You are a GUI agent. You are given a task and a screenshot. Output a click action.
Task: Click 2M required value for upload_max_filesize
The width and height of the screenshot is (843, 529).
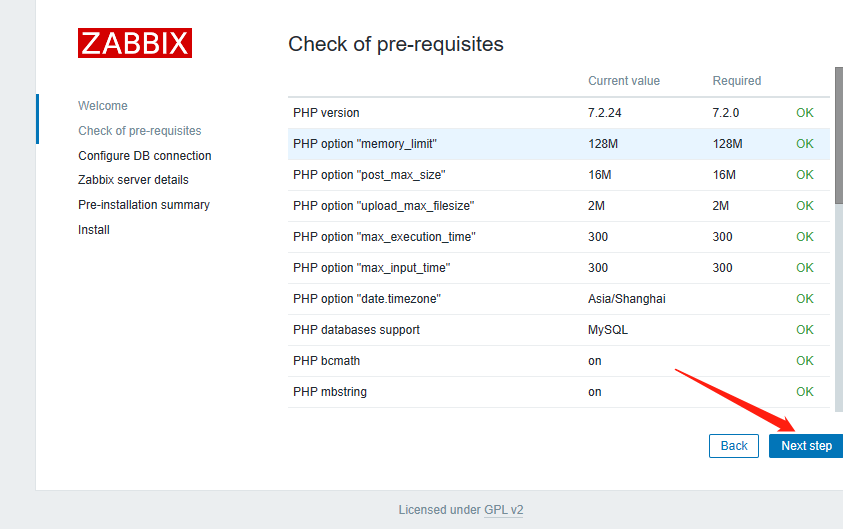[720, 206]
